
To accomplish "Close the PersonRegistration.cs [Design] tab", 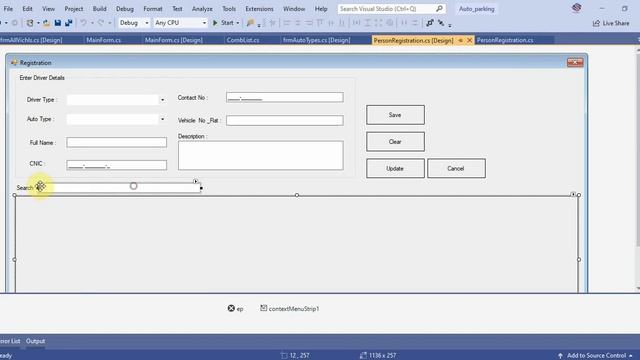I will coord(469,40).
